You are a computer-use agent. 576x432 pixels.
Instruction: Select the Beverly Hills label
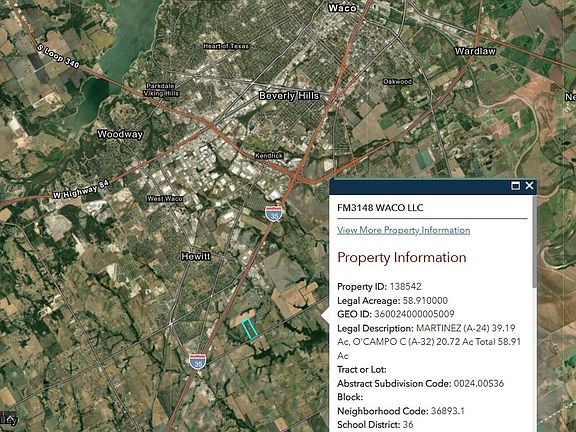pyautogui.click(x=289, y=96)
